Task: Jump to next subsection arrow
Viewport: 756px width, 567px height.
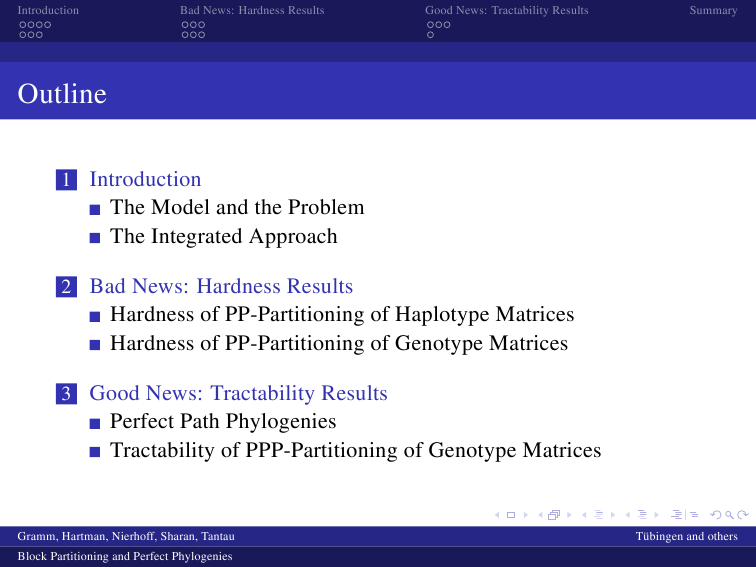Action: point(613,515)
